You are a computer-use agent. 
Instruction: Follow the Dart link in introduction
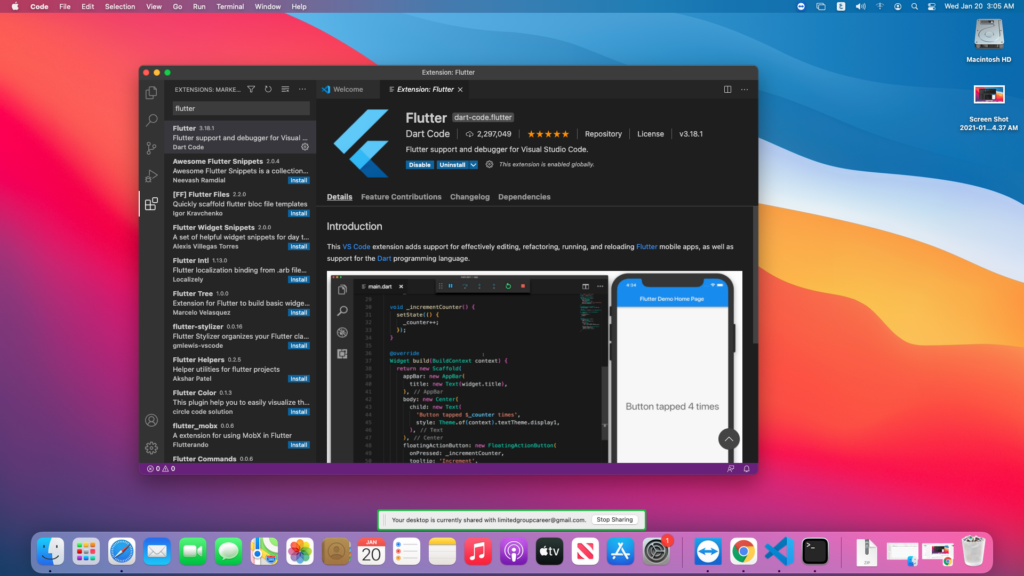384,259
